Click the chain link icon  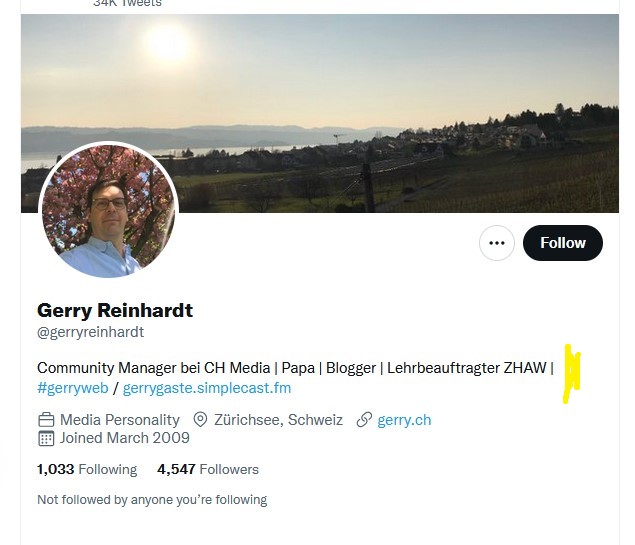click(364, 420)
